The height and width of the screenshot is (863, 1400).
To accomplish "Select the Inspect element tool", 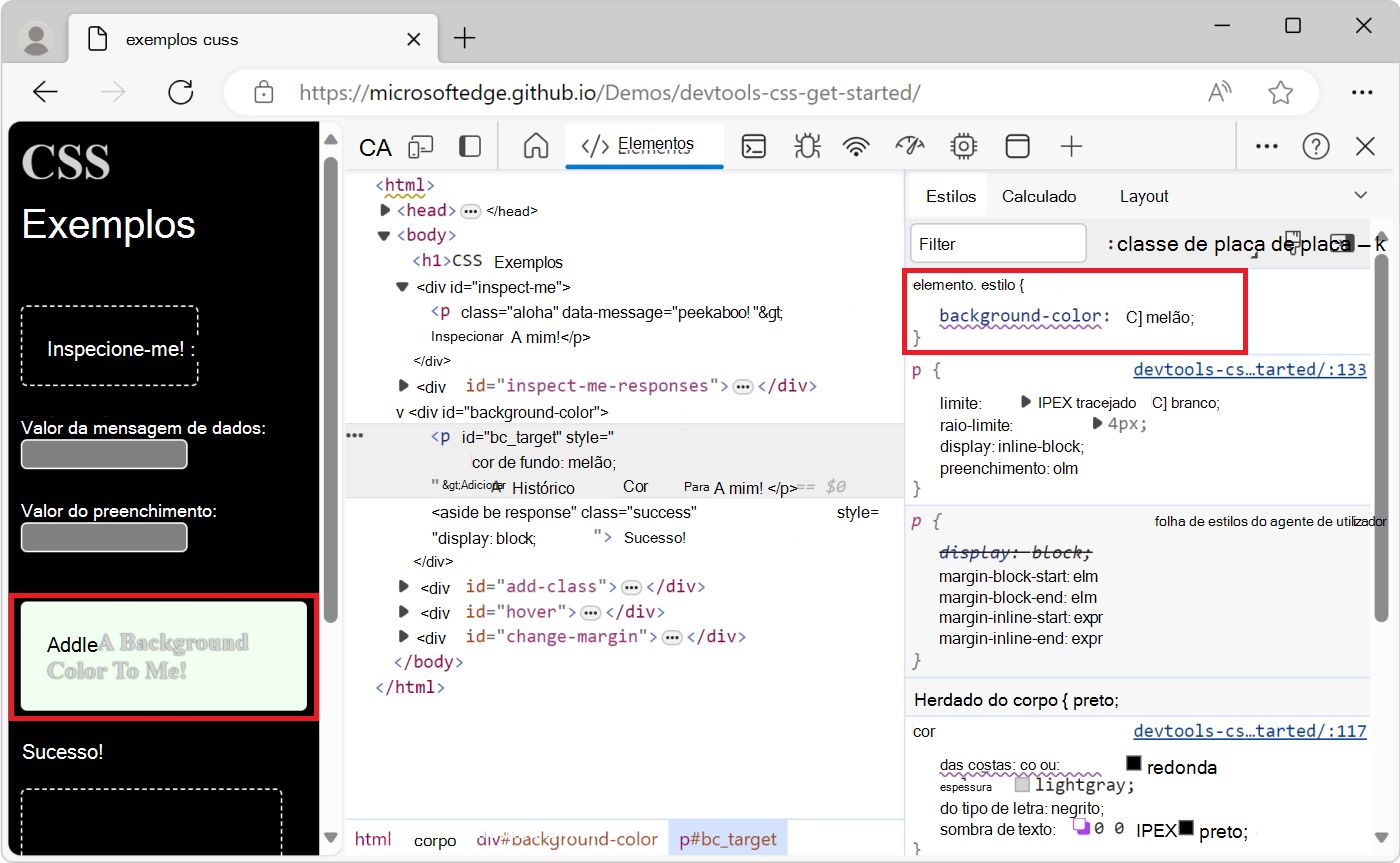I will 374,146.
